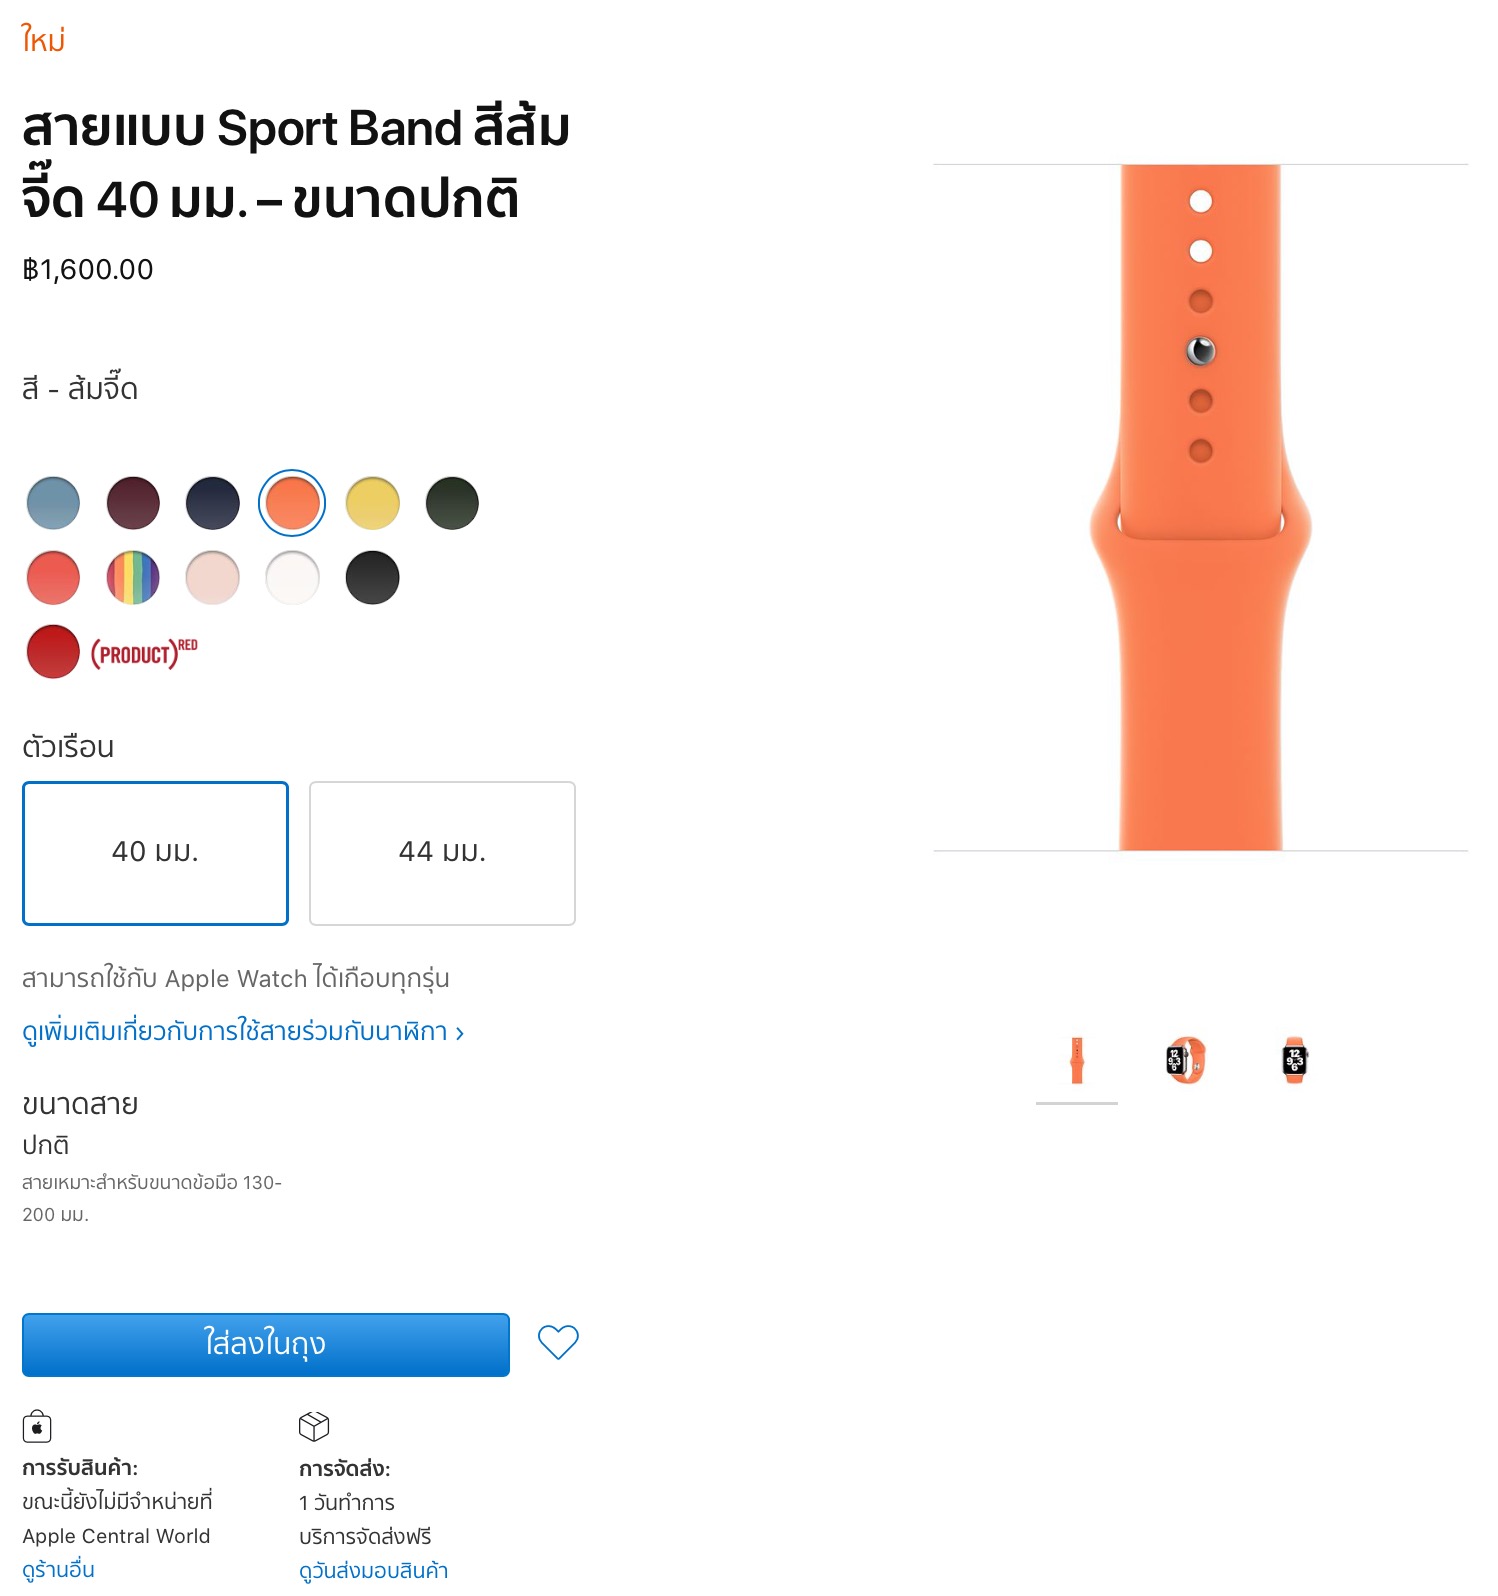1498x1596 pixels.
Task: Show the first band-only thumbnail
Action: pos(1077,1061)
